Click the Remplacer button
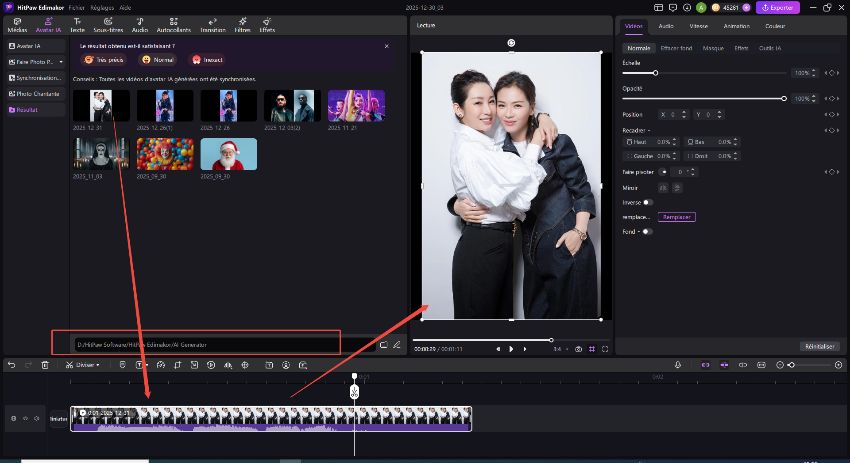This screenshot has height=463, width=850. pyautogui.click(x=676, y=217)
